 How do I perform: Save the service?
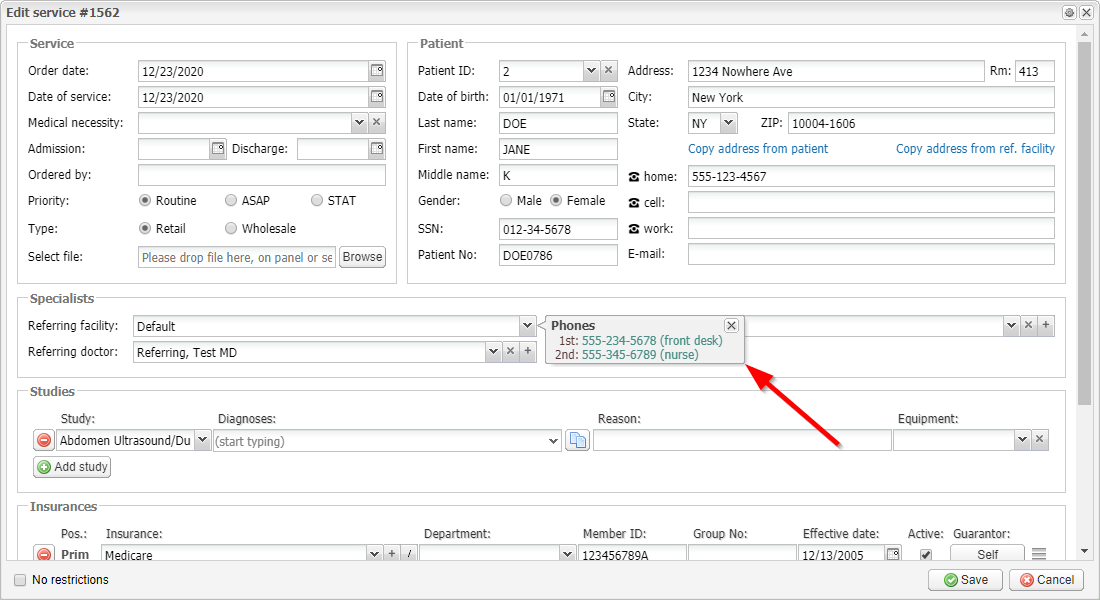click(x=967, y=580)
